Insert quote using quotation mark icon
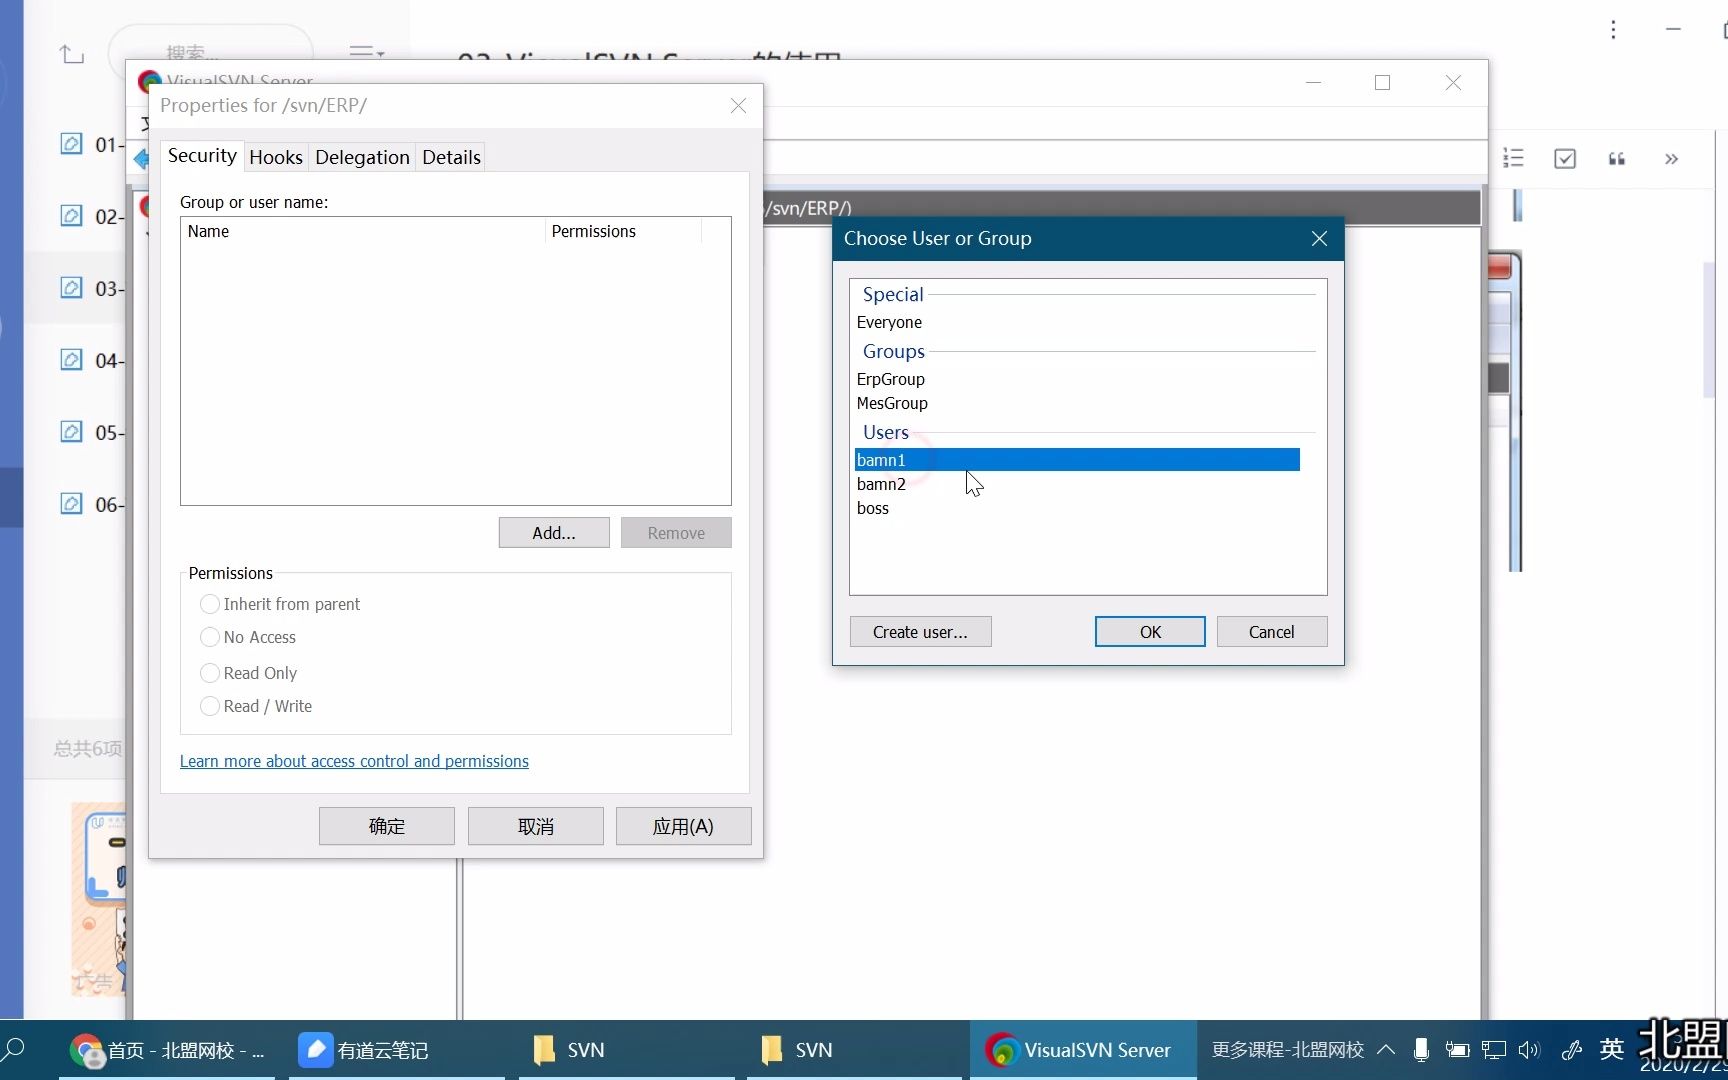This screenshot has width=1728, height=1080. pyautogui.click(x=1617, y=159)
